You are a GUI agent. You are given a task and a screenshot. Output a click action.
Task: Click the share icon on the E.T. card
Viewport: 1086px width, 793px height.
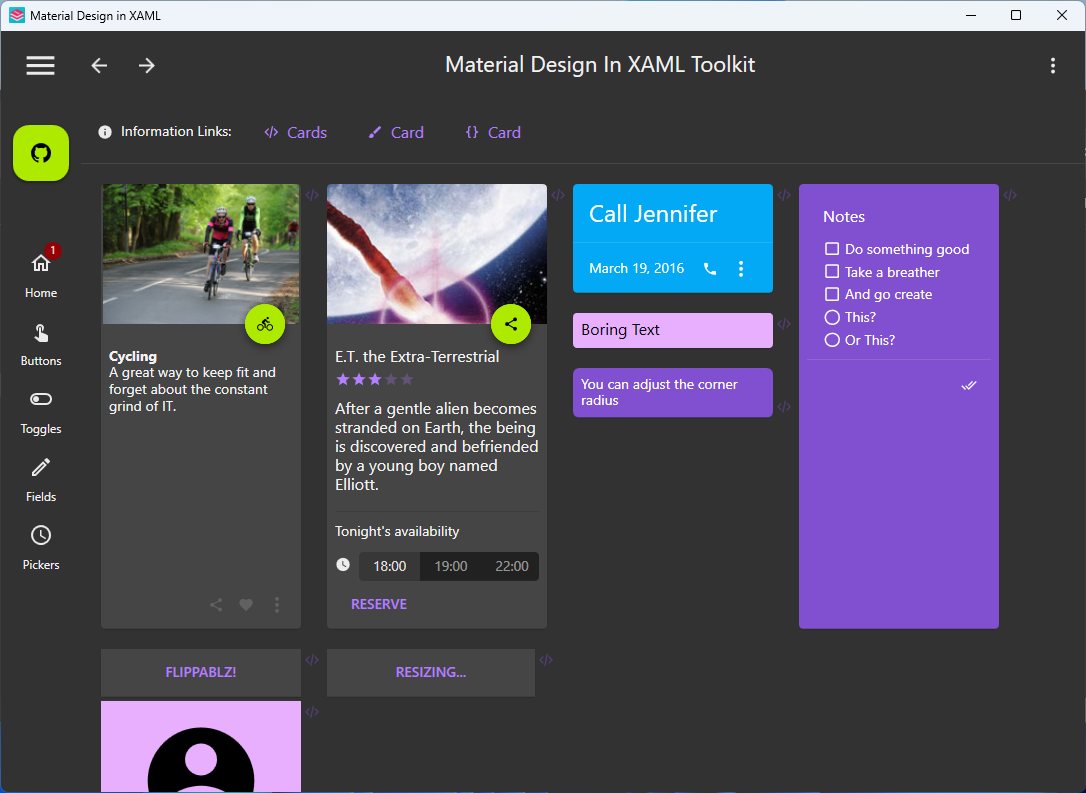511,324
